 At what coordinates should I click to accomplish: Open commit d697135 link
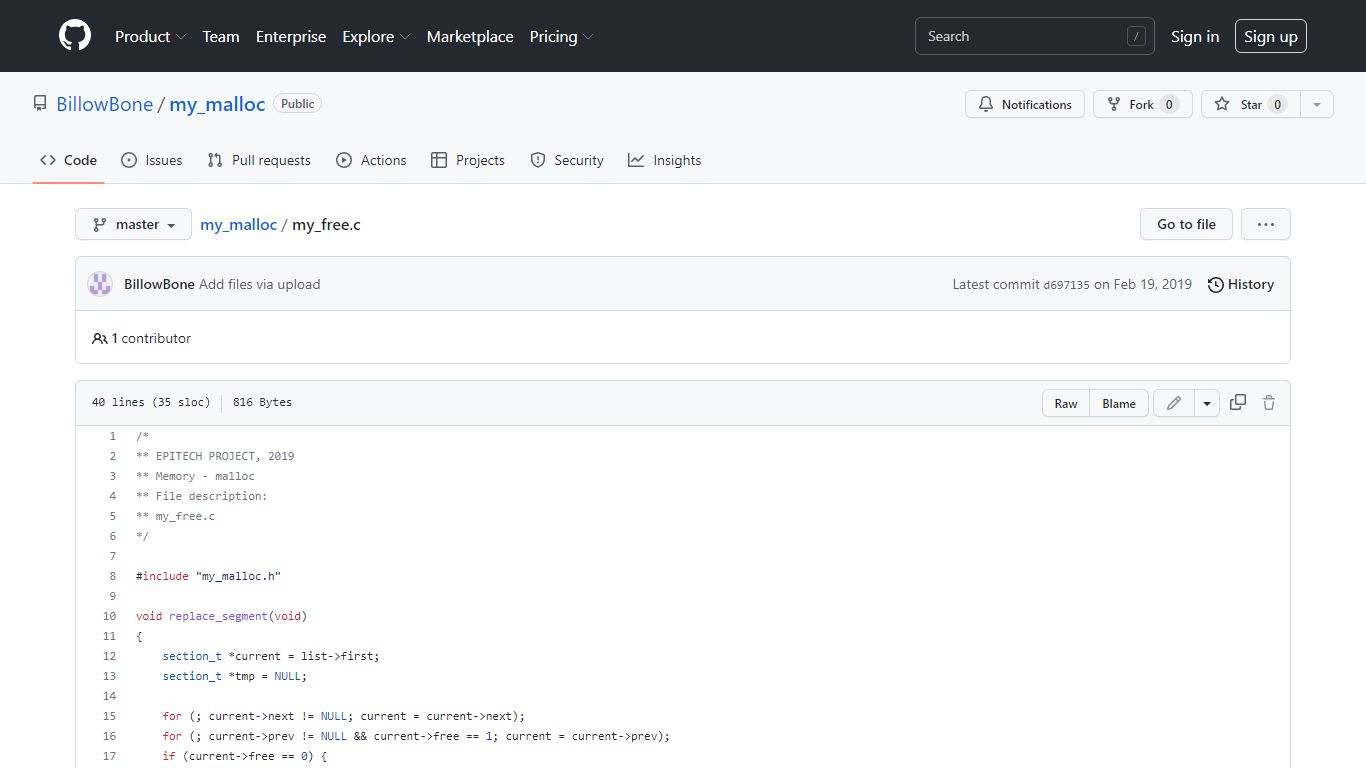pyautogui.click(x=1066, y=285)
